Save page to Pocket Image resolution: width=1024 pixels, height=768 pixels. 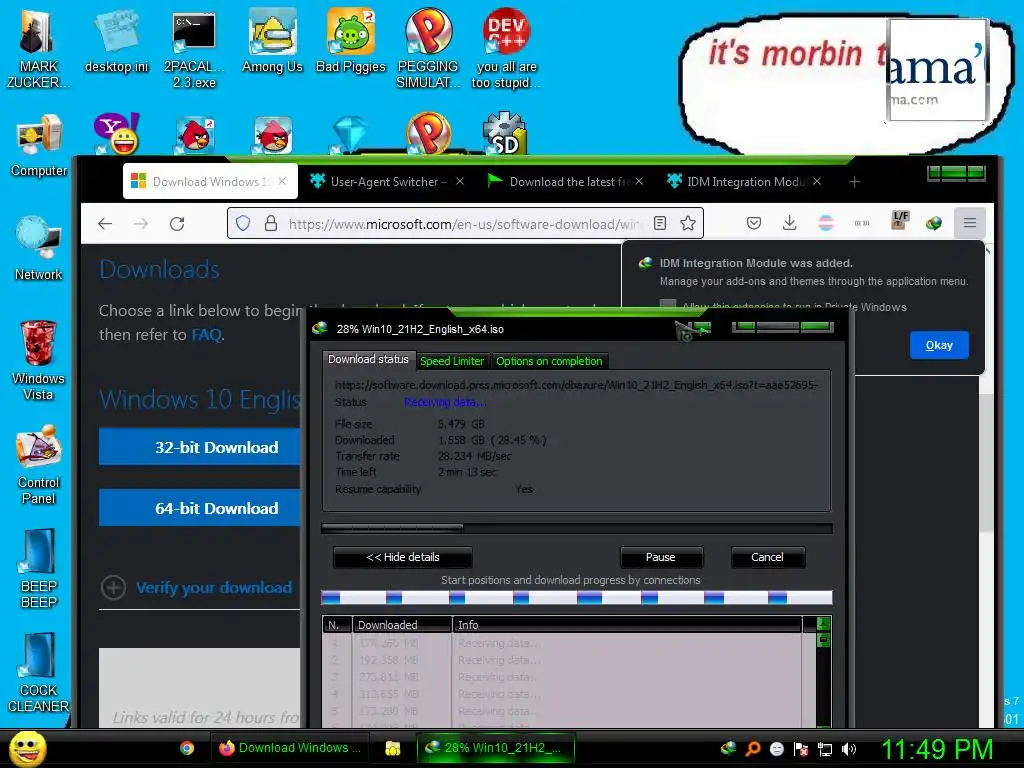pyautogui.click(x=754, y=223)
